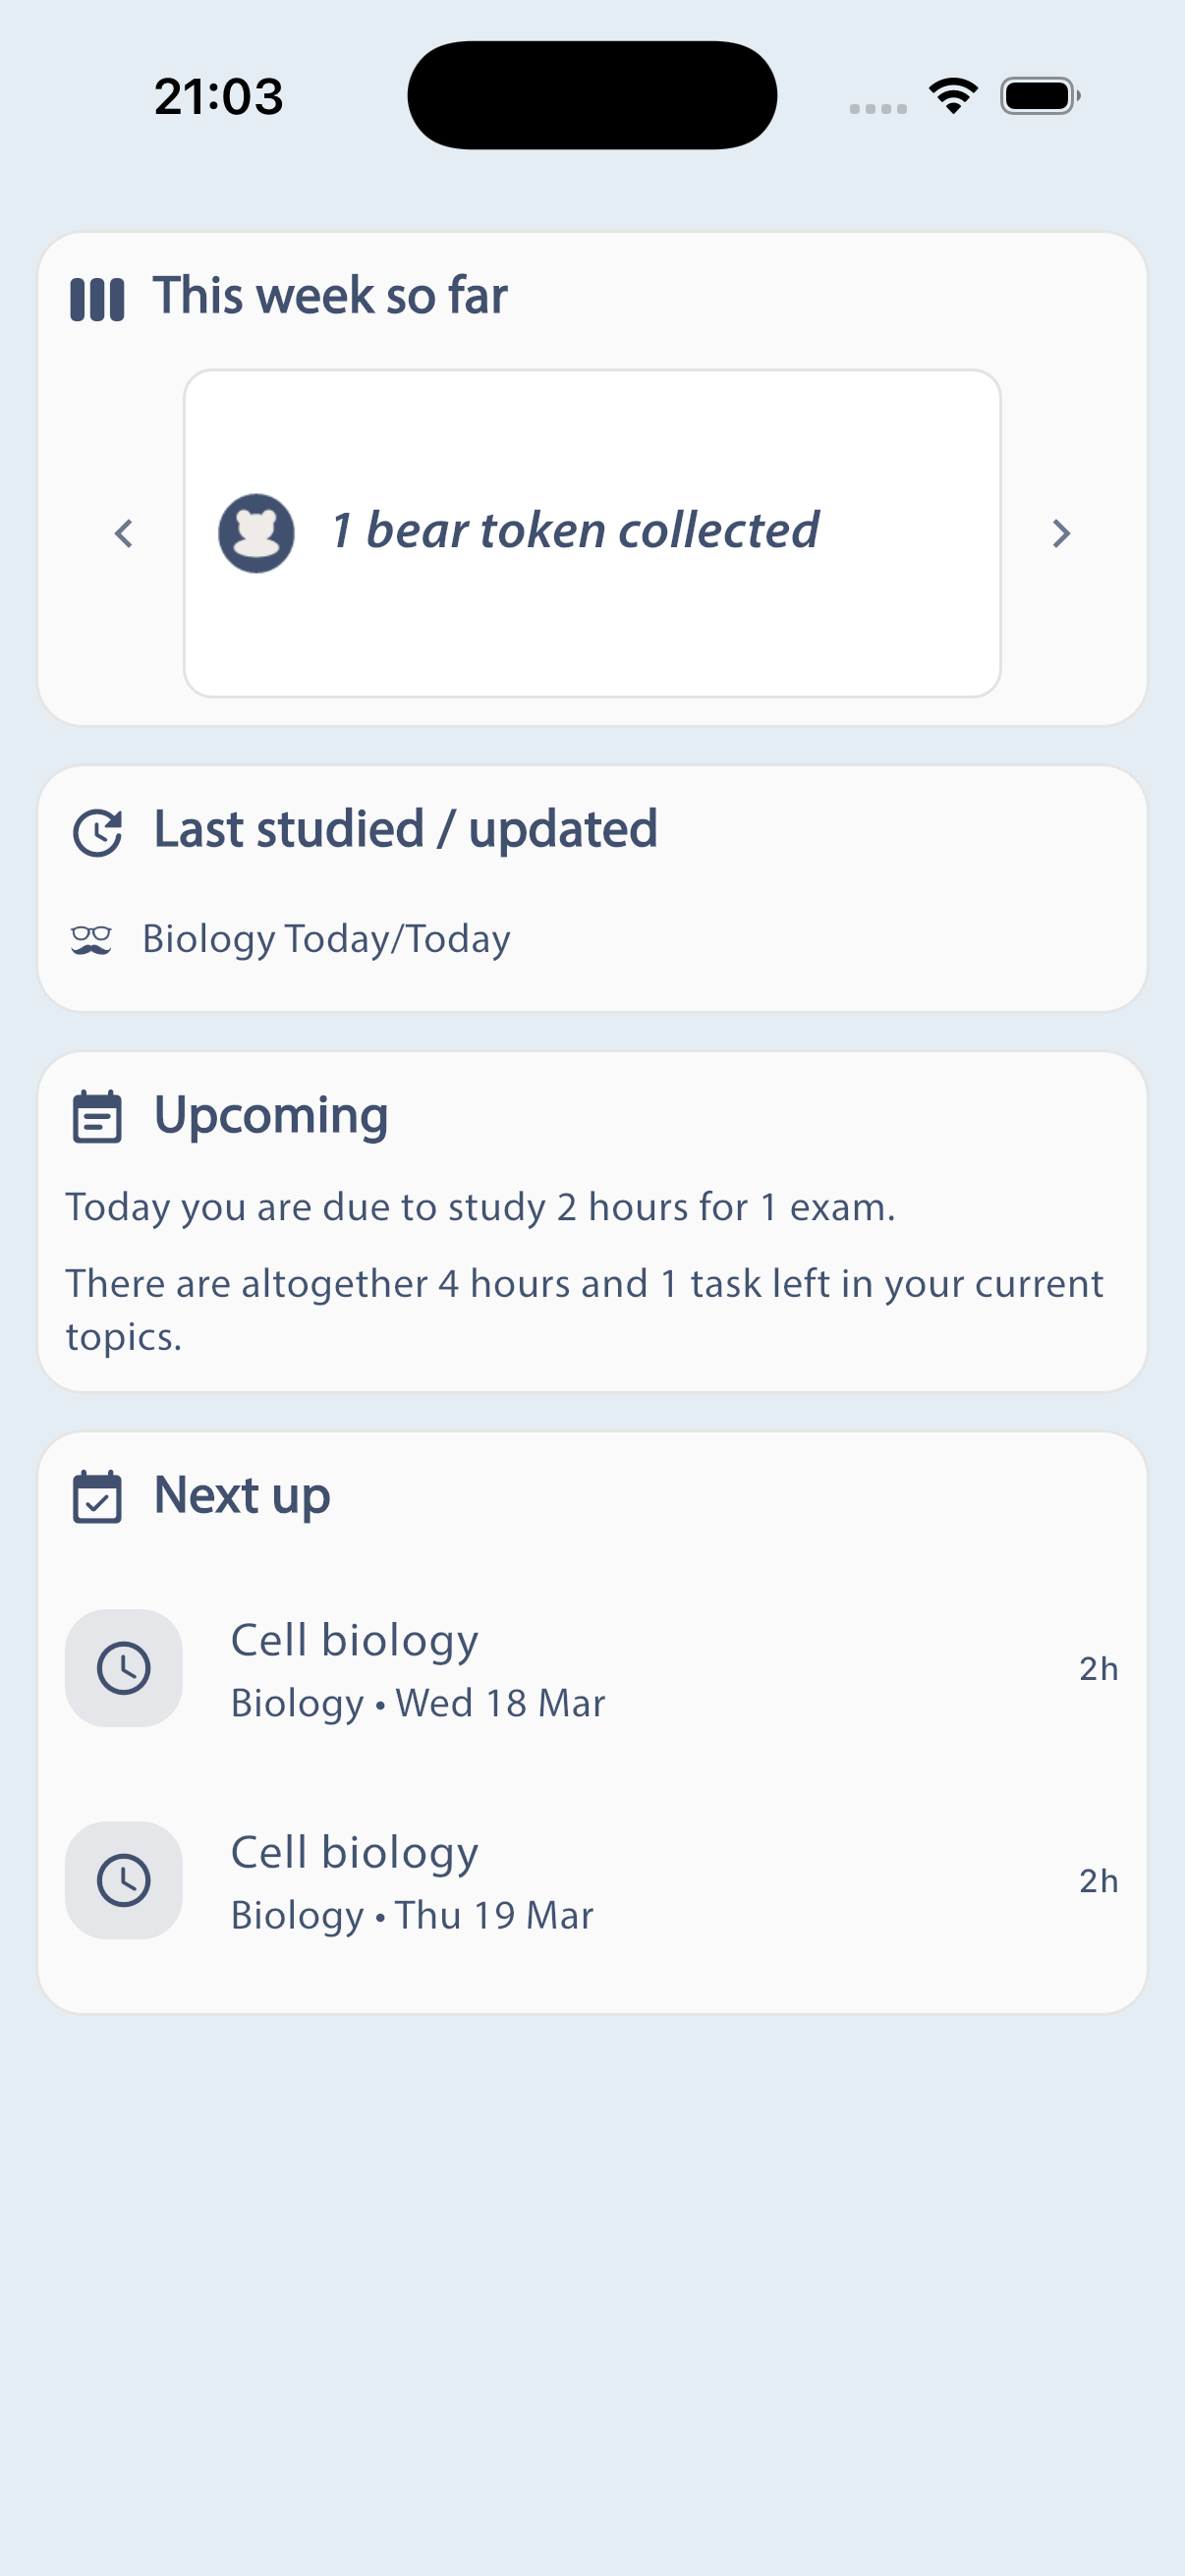
Task: Tap the Last studied / updated heading
Action: click(405, 830)
